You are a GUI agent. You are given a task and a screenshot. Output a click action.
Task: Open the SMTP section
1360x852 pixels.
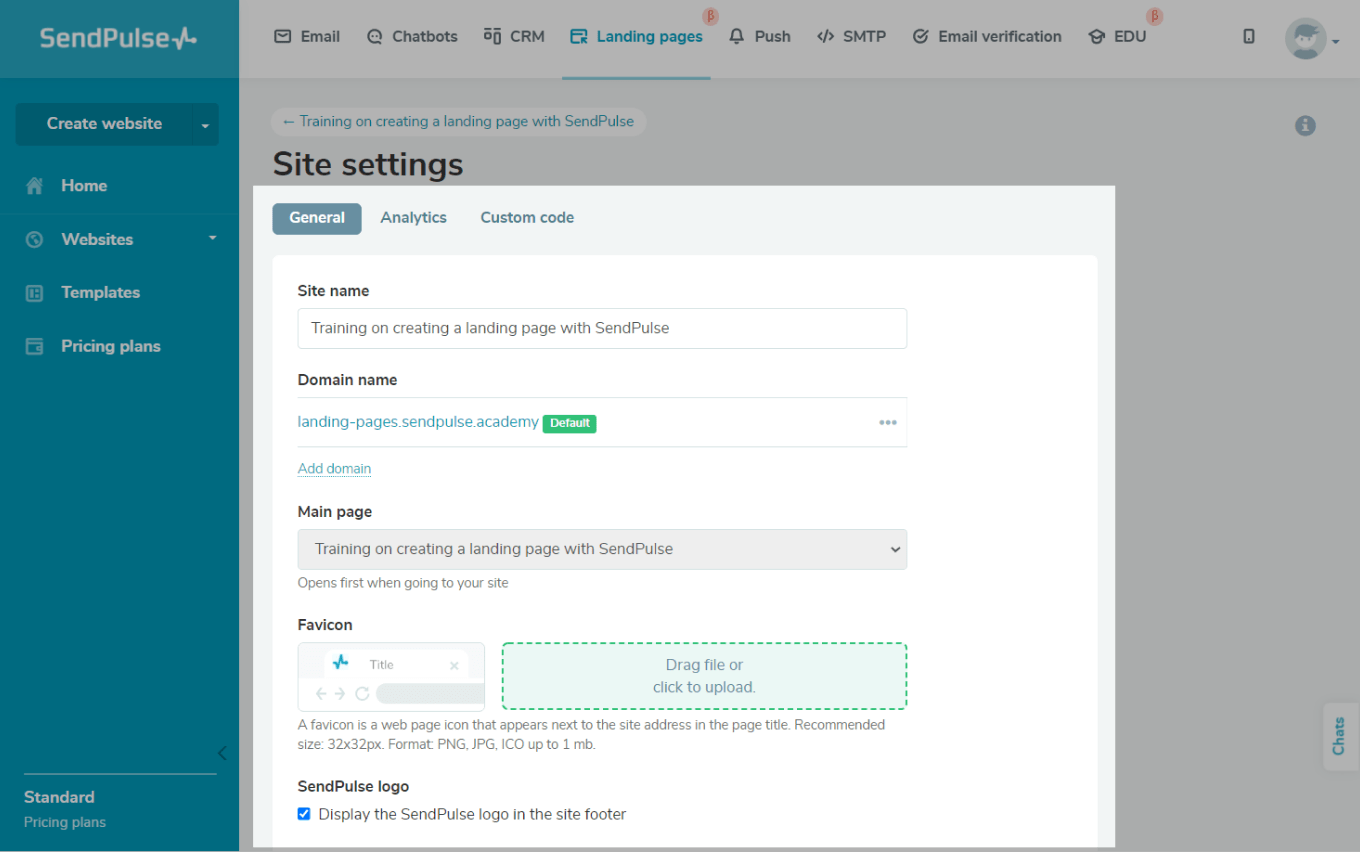(851, 36)
